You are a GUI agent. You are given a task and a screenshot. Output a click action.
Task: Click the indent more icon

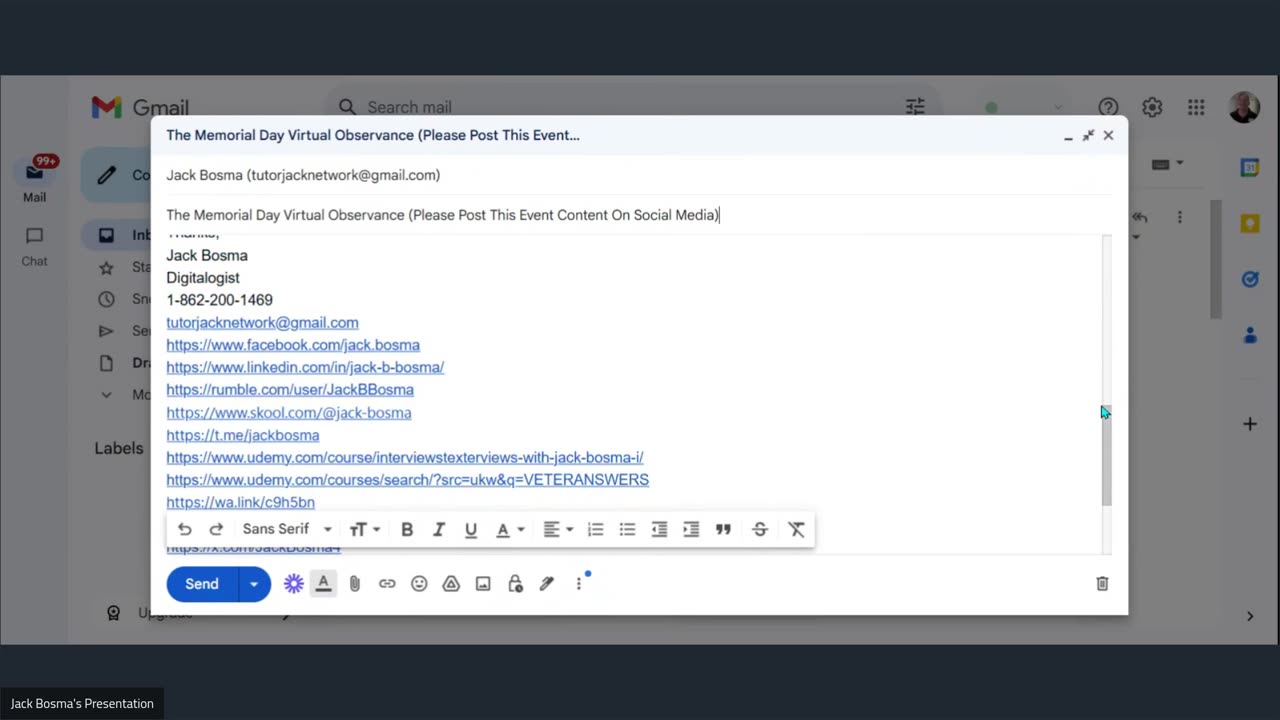[x=691, y=530]
